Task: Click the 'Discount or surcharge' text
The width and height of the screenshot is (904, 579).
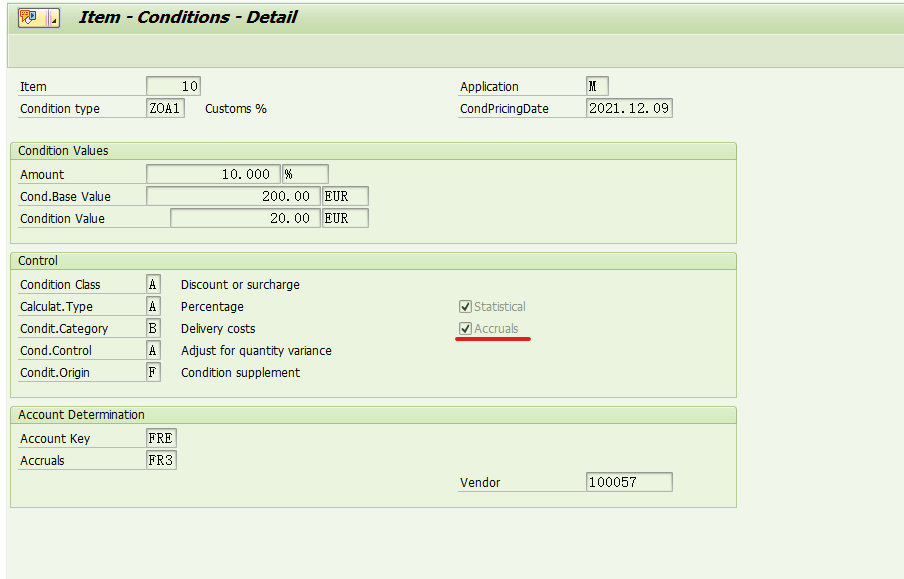Action: (240, 285)
